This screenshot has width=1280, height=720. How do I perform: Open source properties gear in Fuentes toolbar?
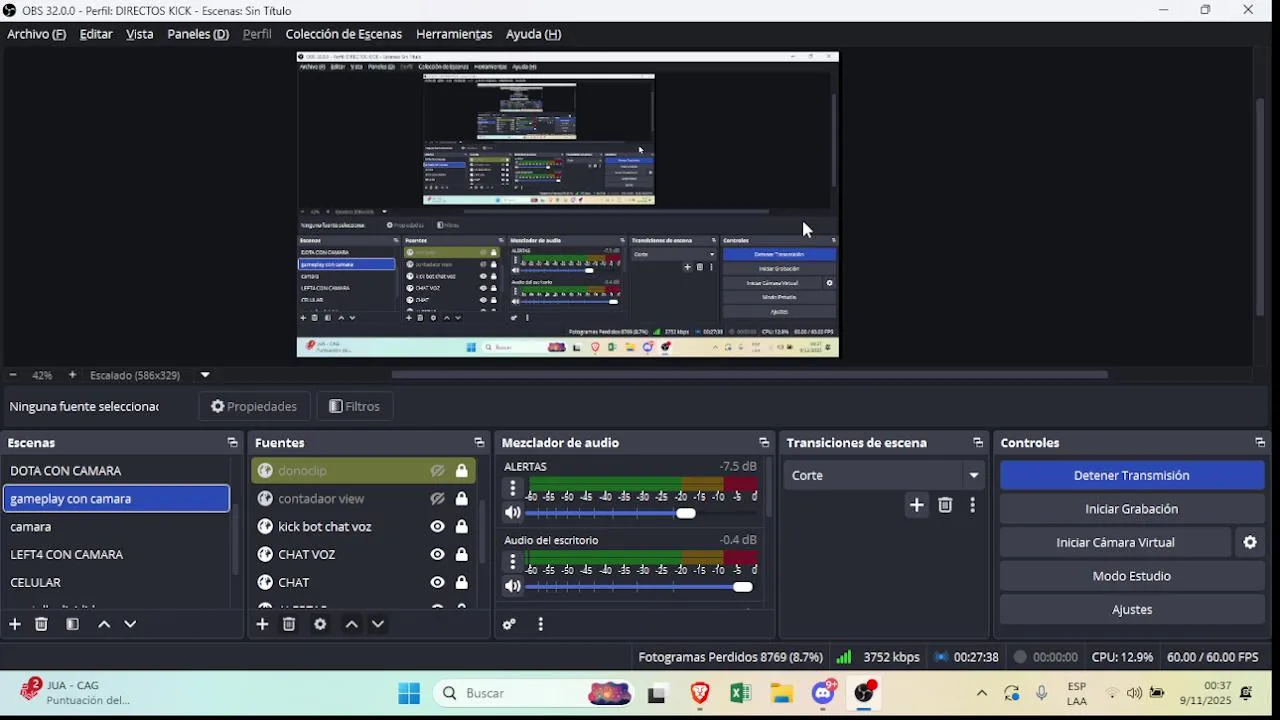[x=320, y=624]
